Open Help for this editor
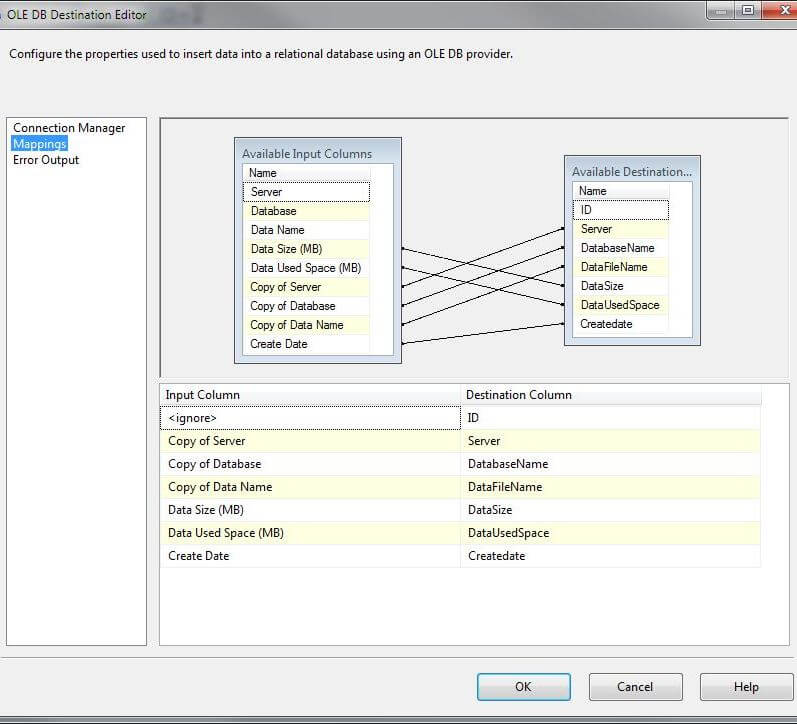The width and height of the screenshot is (797, 724). pos(746,686)
